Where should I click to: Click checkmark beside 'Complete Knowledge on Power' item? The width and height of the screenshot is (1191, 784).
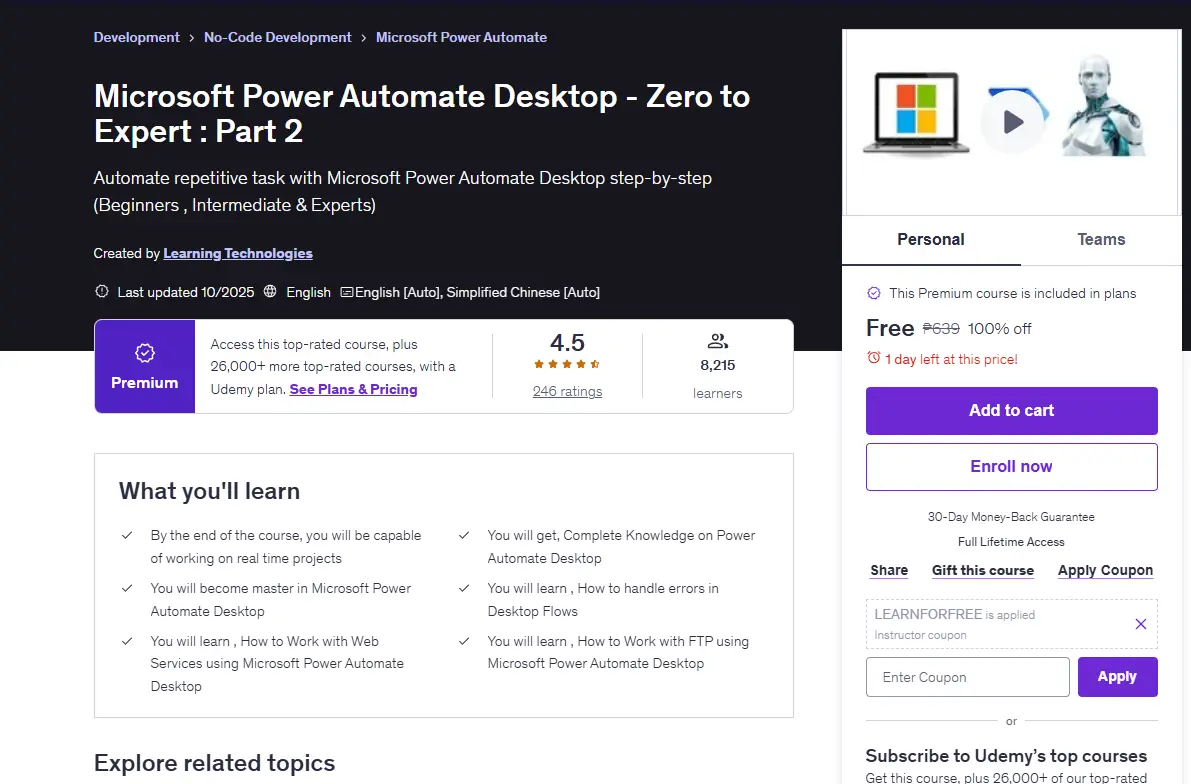(464, 536)
